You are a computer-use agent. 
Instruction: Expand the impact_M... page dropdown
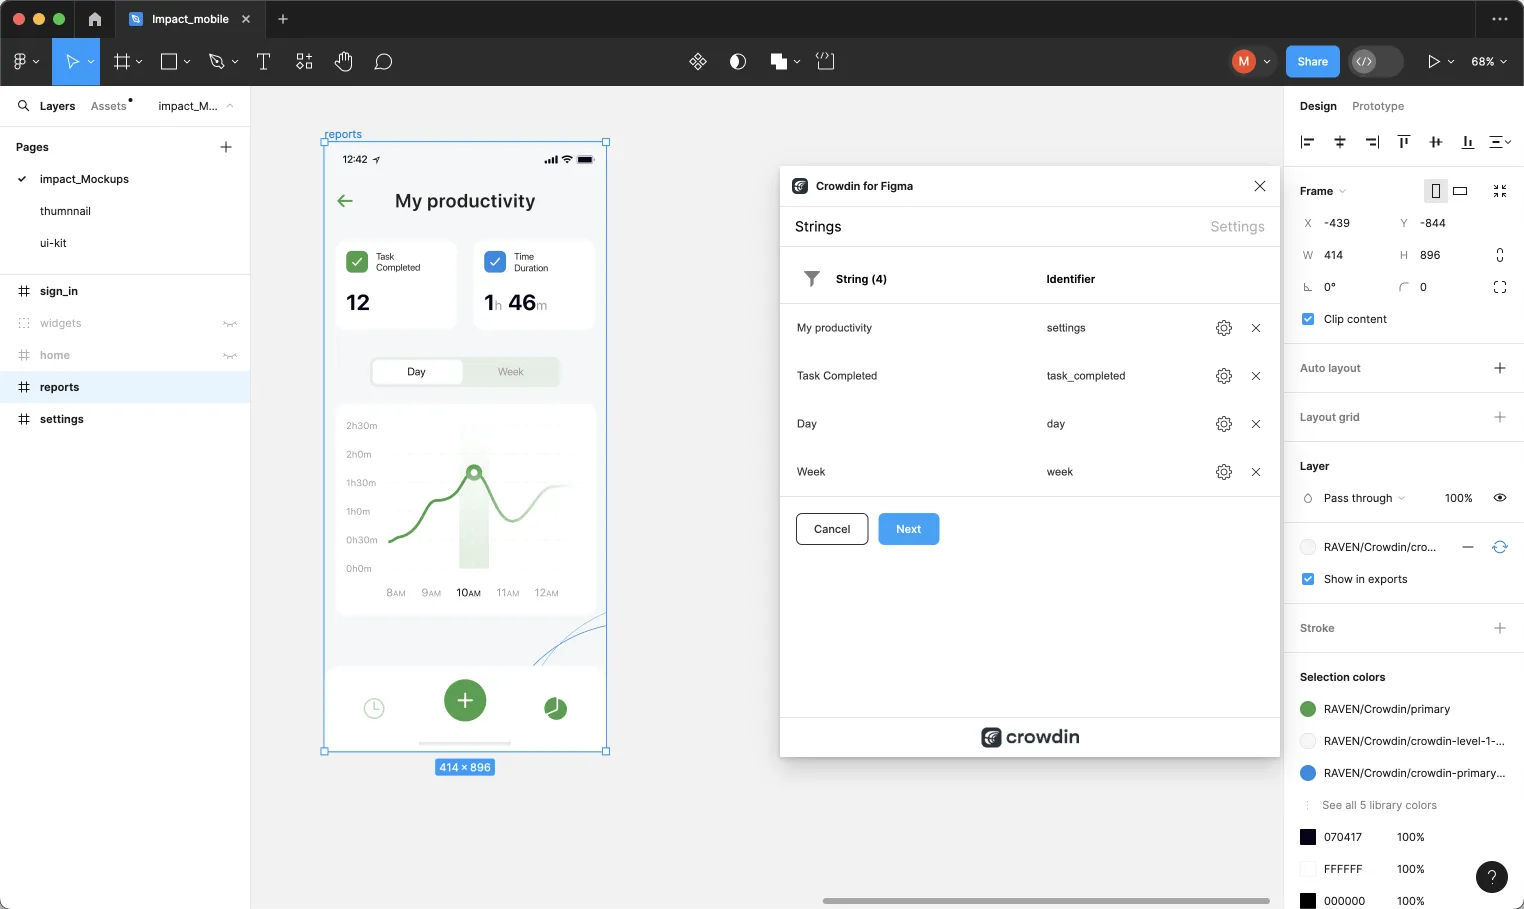[196, 106]
